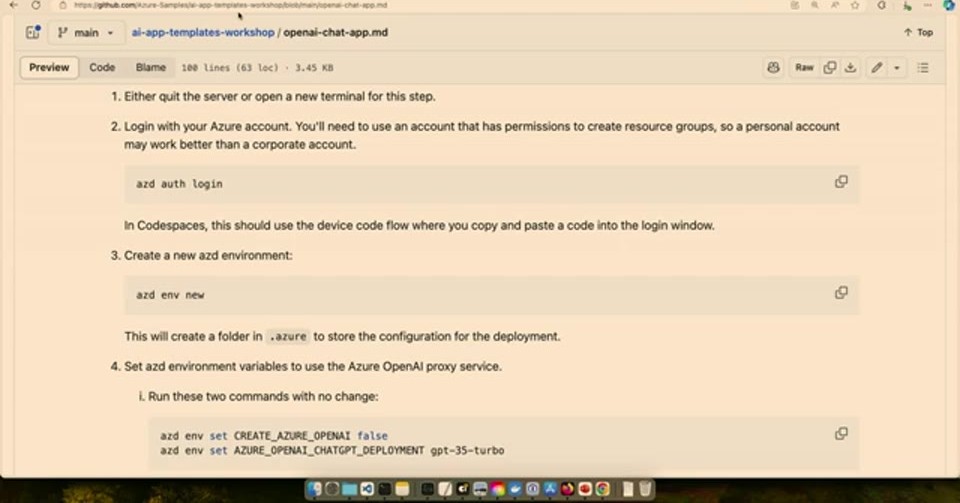
Task: Expand the file tree side panel
Action: (x=32, y=32)
